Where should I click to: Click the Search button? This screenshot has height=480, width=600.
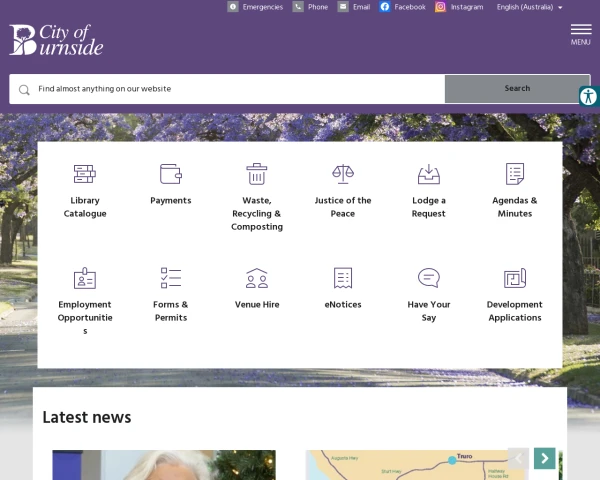click(517, 89)
